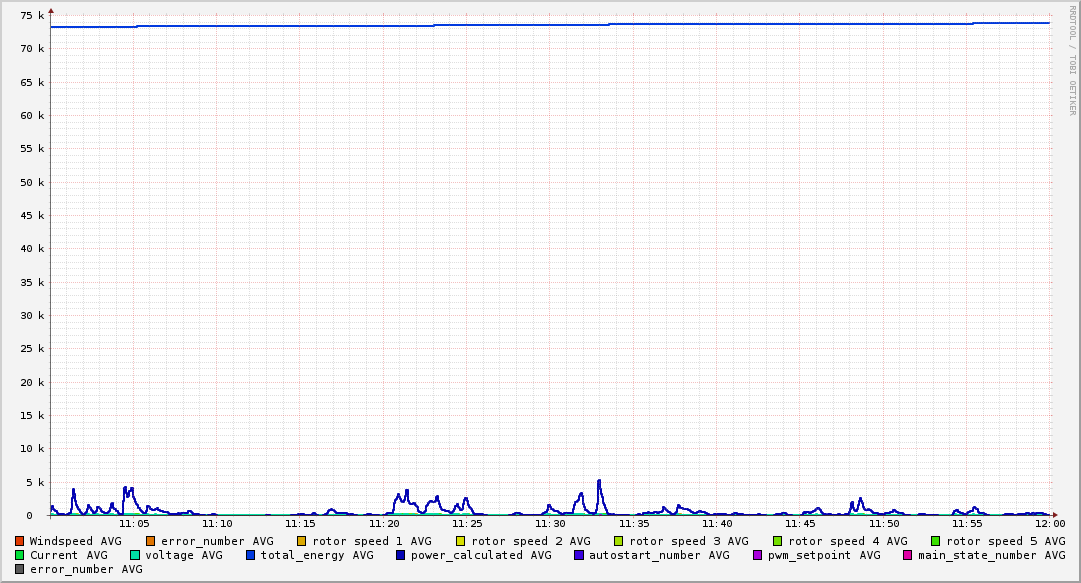Click the orange error_number AVG legend swatch
The width and height of the screenshot is (1081, 583).
150,541
